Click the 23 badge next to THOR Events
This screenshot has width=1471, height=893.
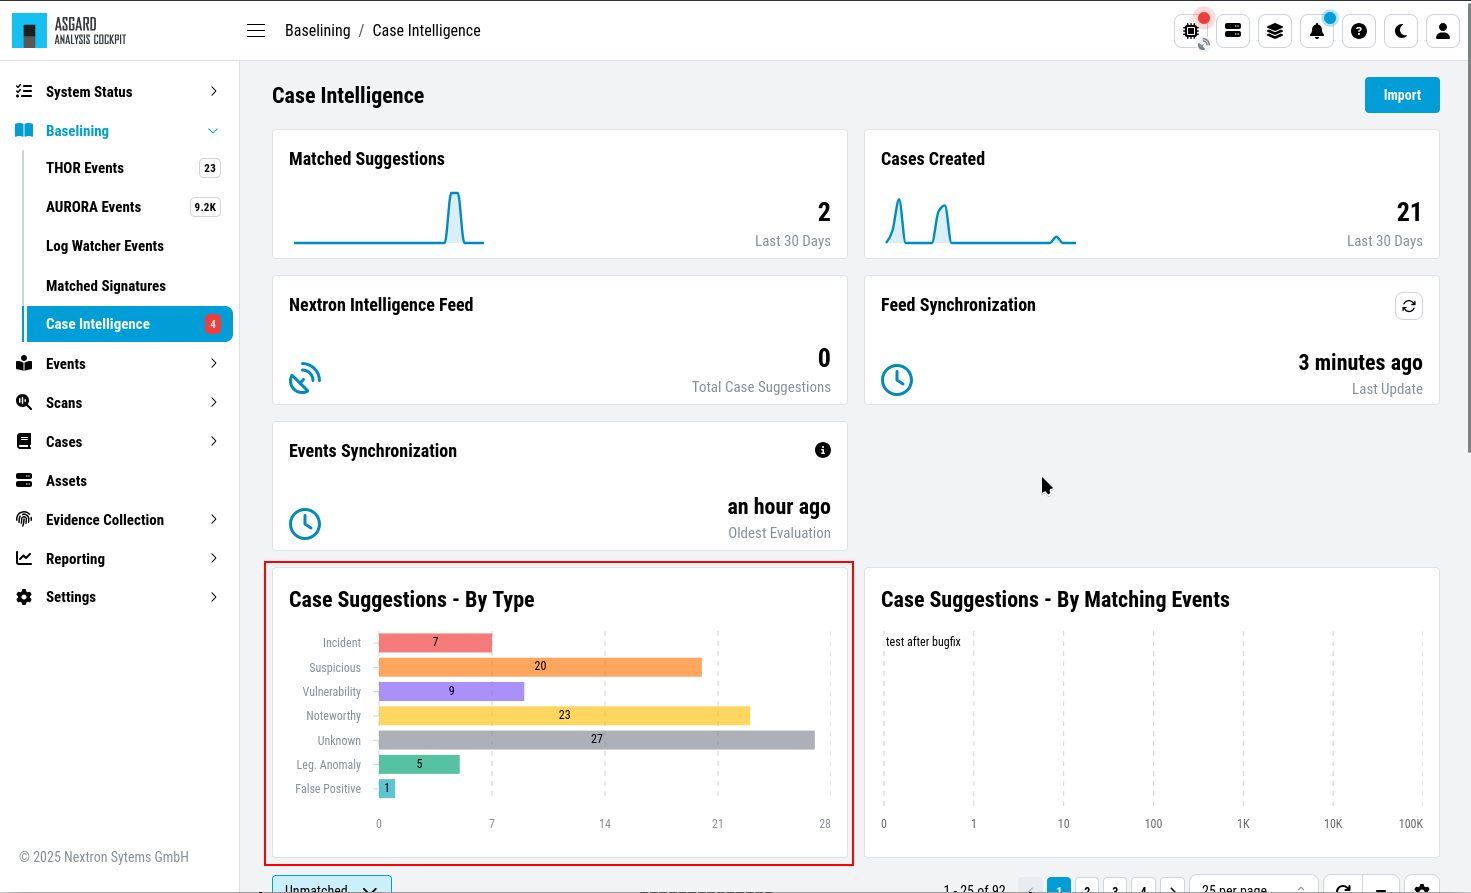[210, 168]
